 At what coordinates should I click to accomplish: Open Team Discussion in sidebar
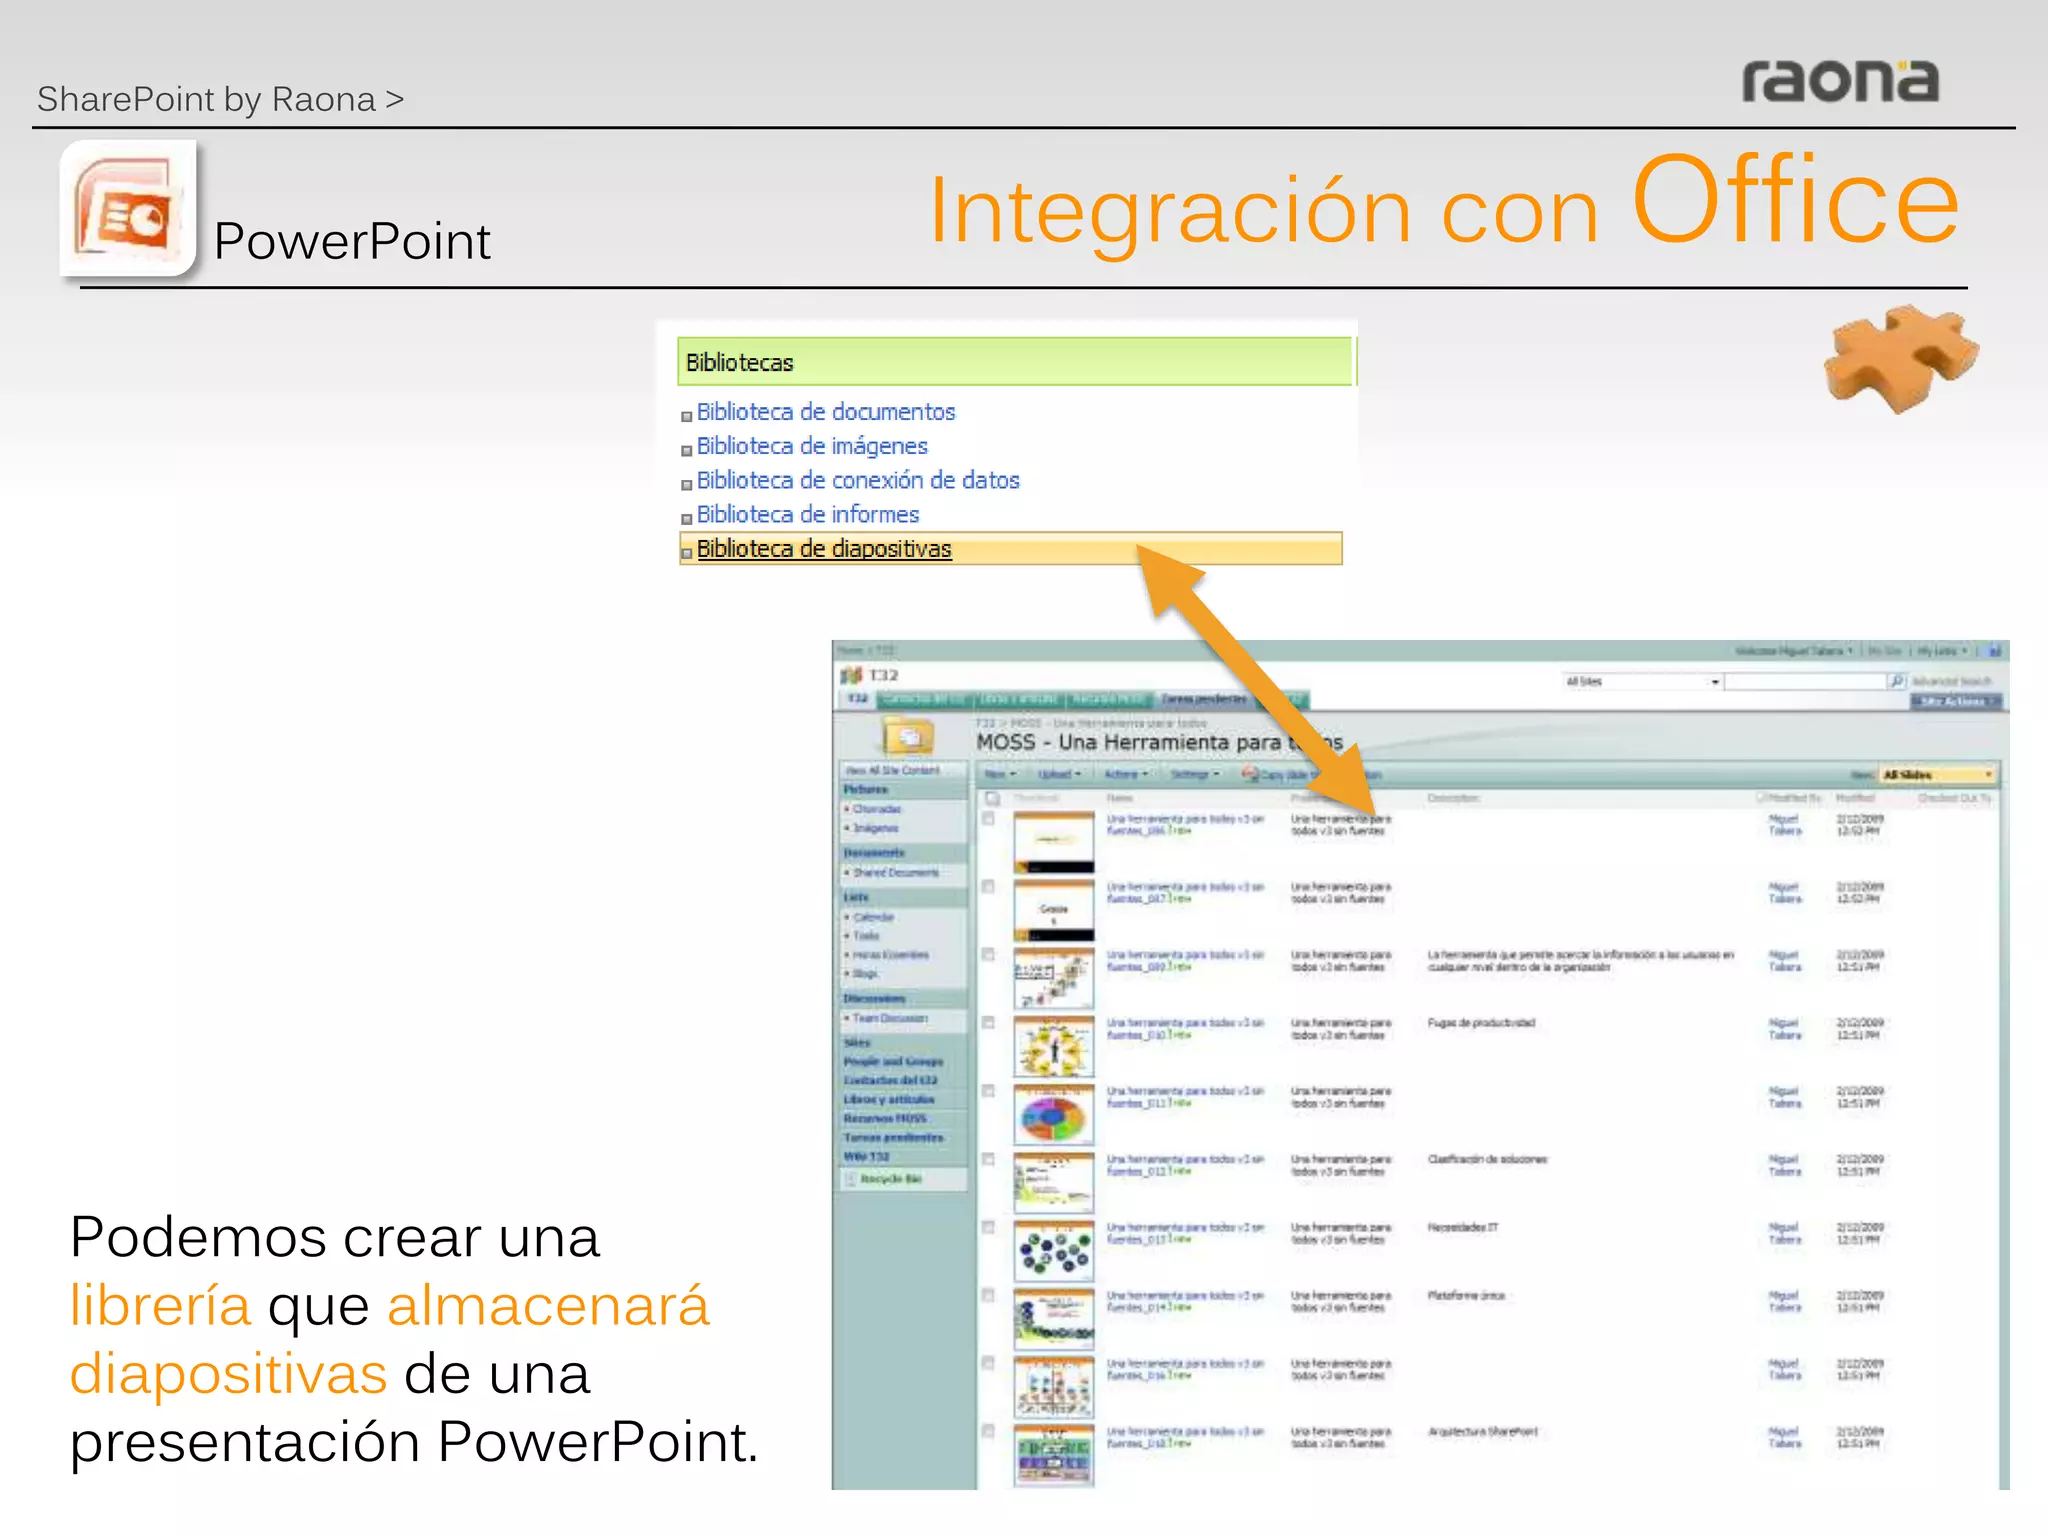pyautogui.click(x=890, y=1018)
